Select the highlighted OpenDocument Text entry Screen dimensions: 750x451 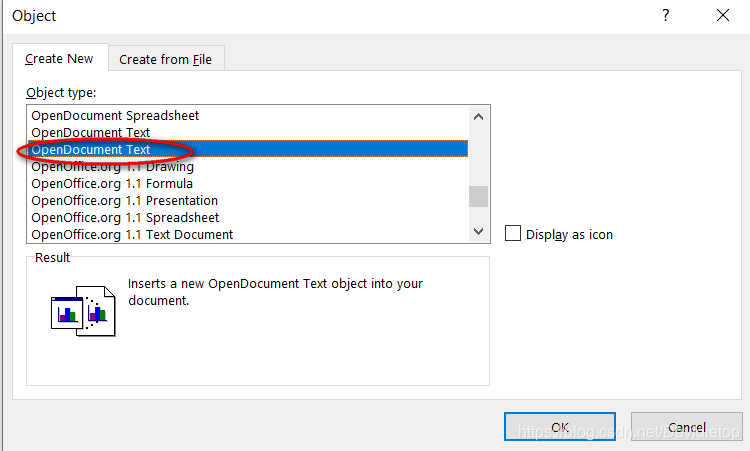coord(248,149)
